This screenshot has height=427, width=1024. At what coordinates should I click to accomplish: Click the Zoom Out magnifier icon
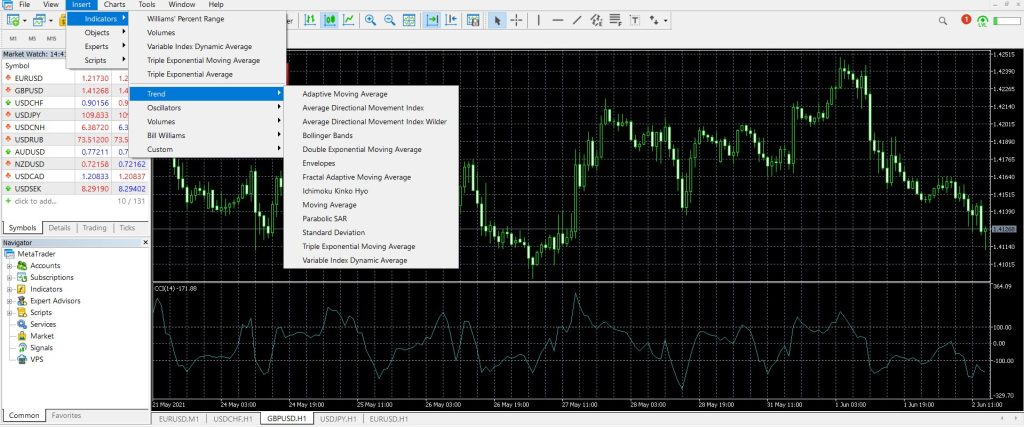point(390,20)
